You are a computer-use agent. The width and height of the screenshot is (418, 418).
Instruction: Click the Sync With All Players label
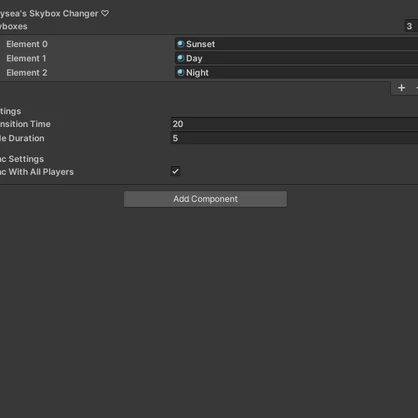pyautogui.click(x=37, y=172)
